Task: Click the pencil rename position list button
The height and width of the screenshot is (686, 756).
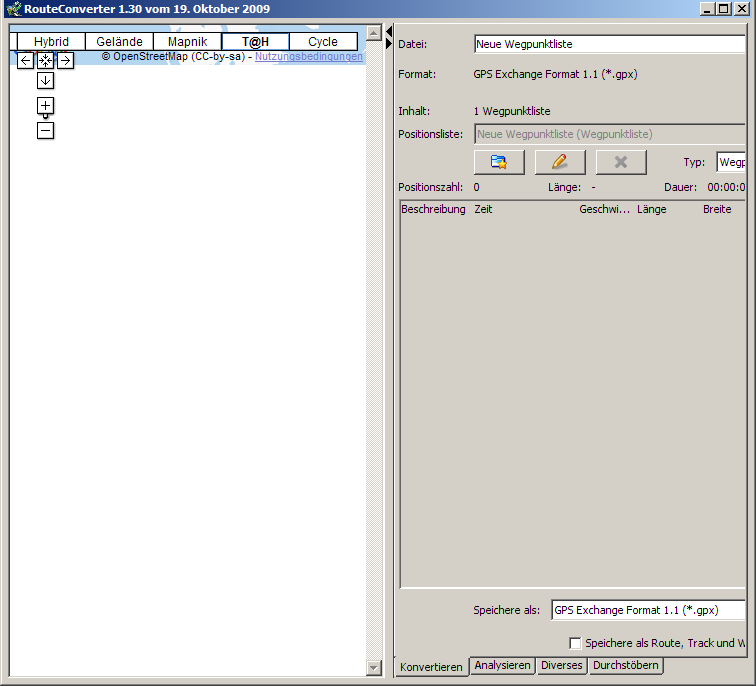Action: (x=560, y=162)
